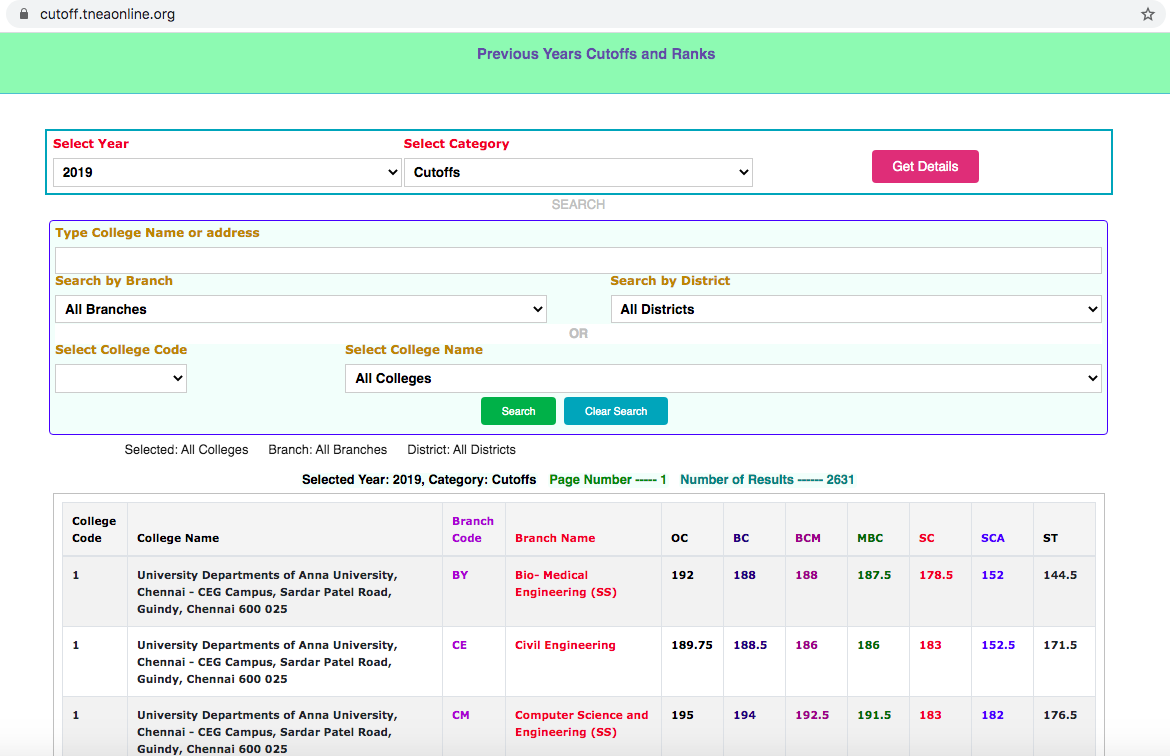The height and width of the screenshot is (756, 1170).
Task: Open the Search by District dropdown
Action: [856, 309]
